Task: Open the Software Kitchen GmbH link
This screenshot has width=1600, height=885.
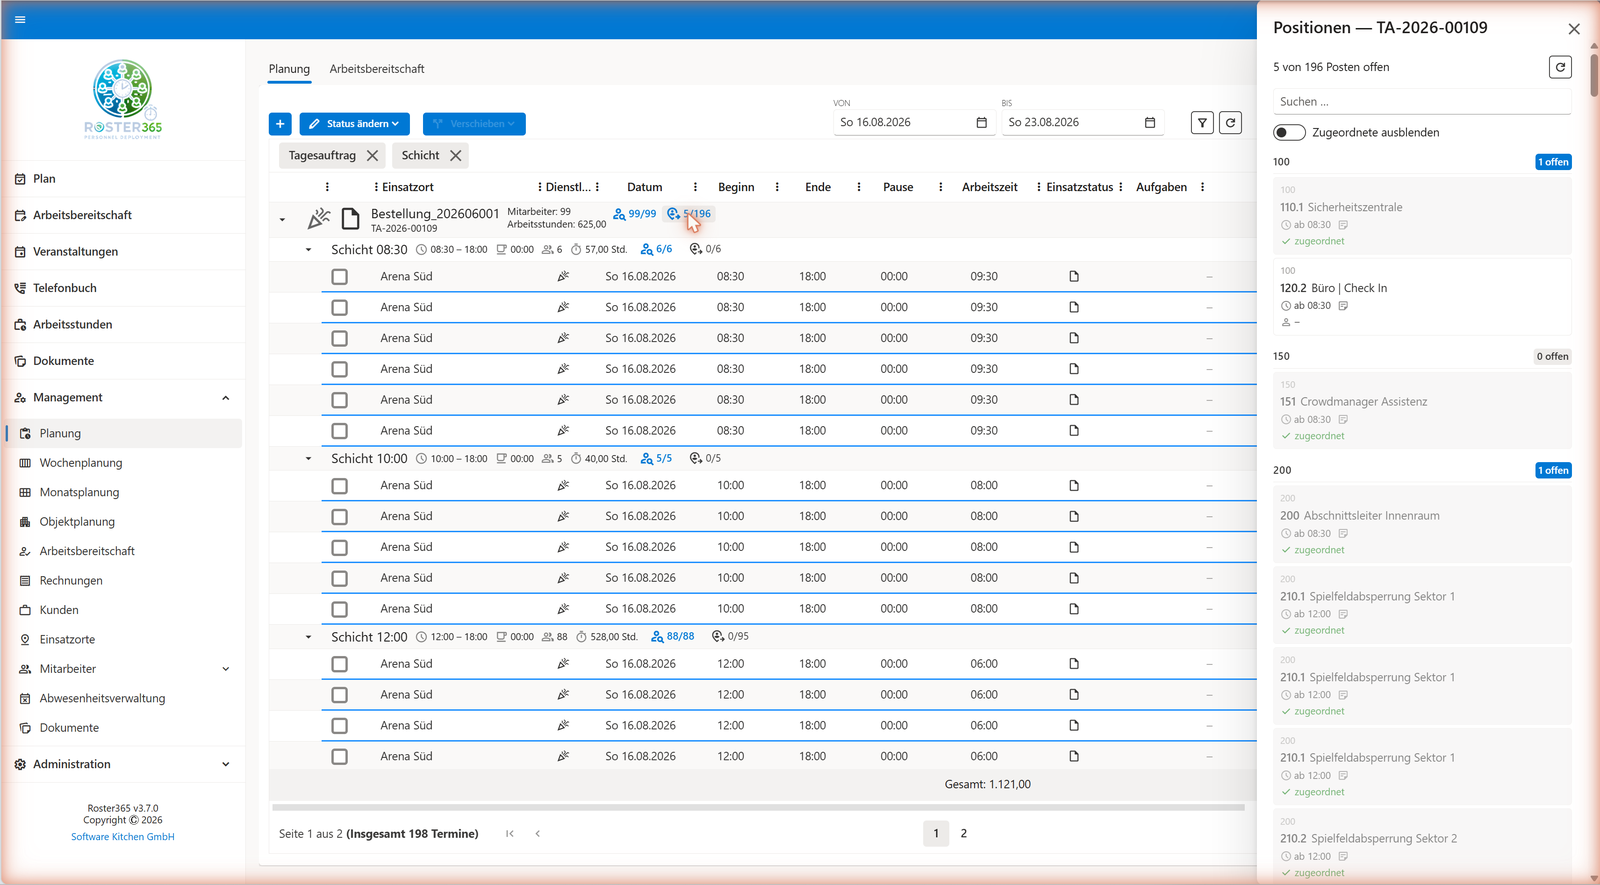Action: coord(123,837)
